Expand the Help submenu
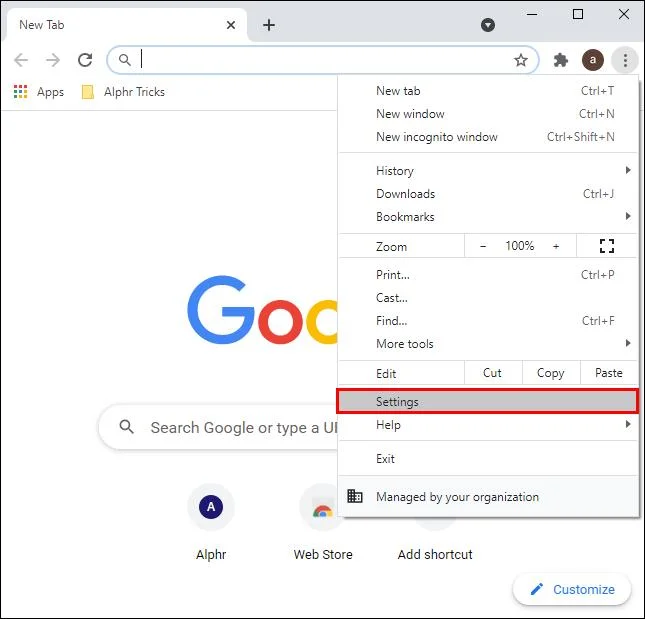The height and width of the screenshot is (619, 645). [488, 424]
